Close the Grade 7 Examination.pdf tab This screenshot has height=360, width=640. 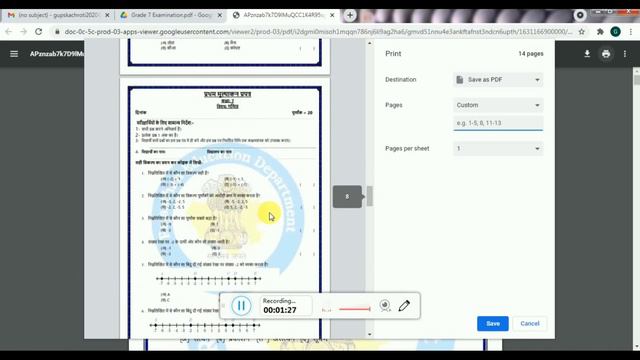click(x=220, y=15)
